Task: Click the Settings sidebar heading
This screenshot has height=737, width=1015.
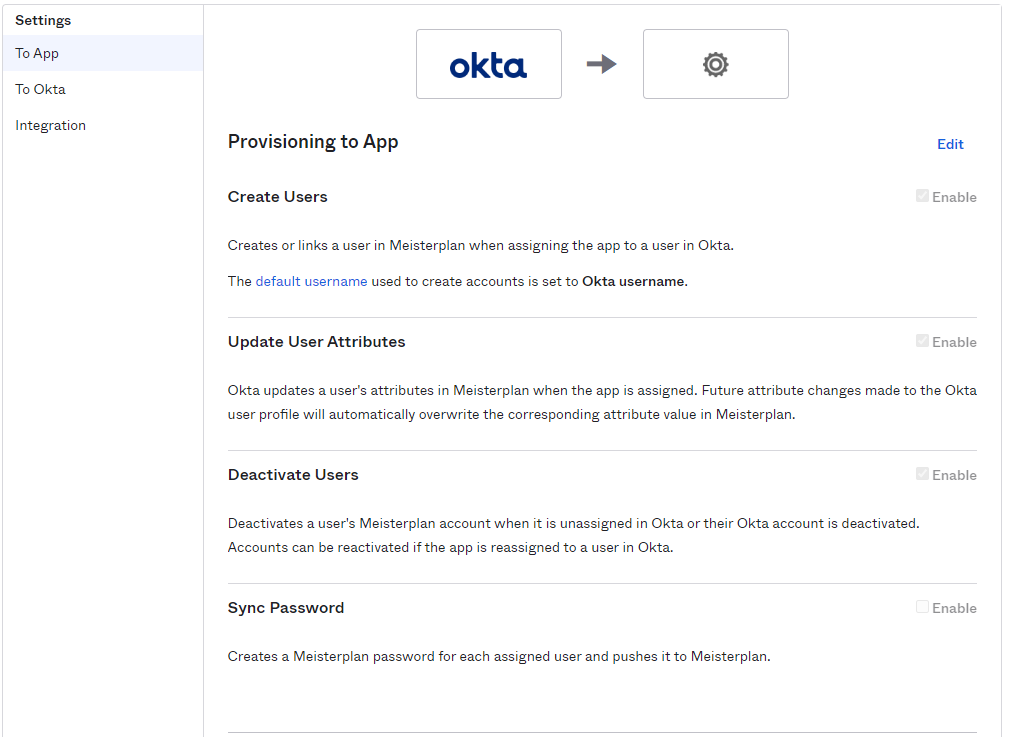Action: click(43, 20)
